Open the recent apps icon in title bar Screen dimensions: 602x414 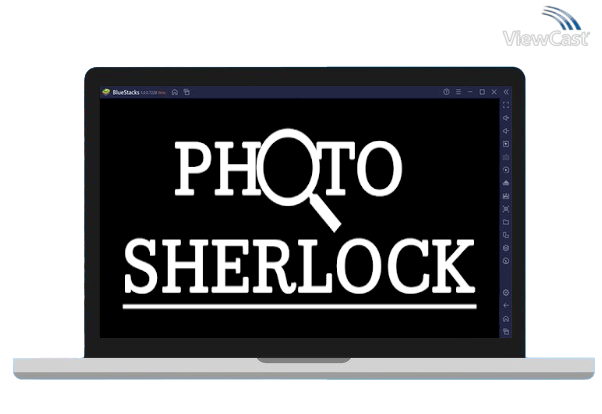click(x=187, y=92)
